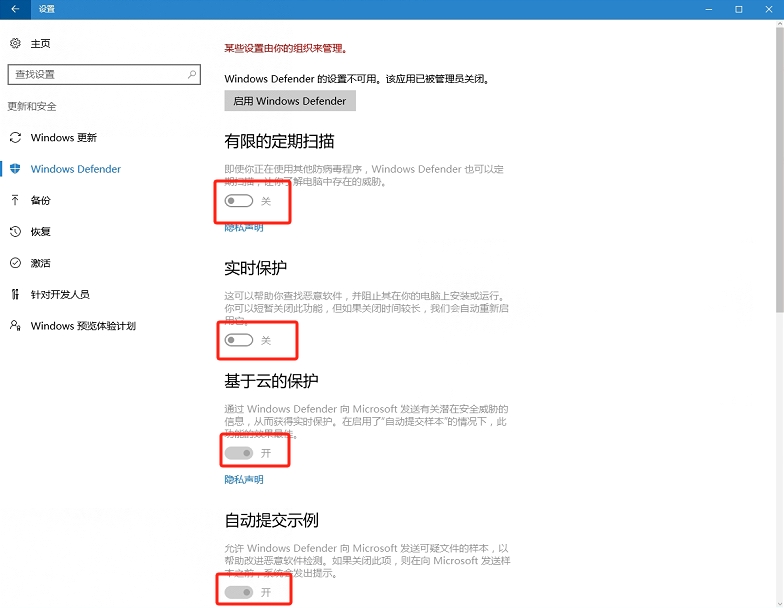This screenshot has height=608, width=784.
Task: Go back with the arrow button
Action: click(15, 9)
